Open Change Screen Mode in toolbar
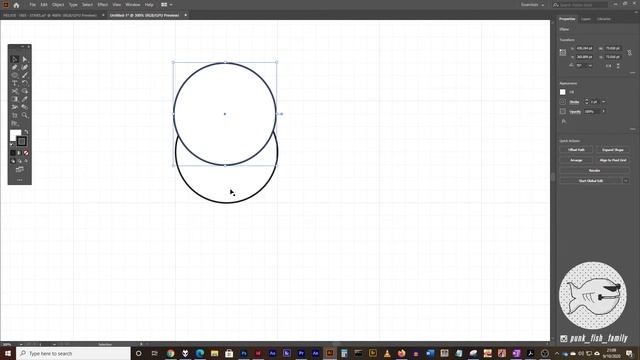 [x=20, y=170]
